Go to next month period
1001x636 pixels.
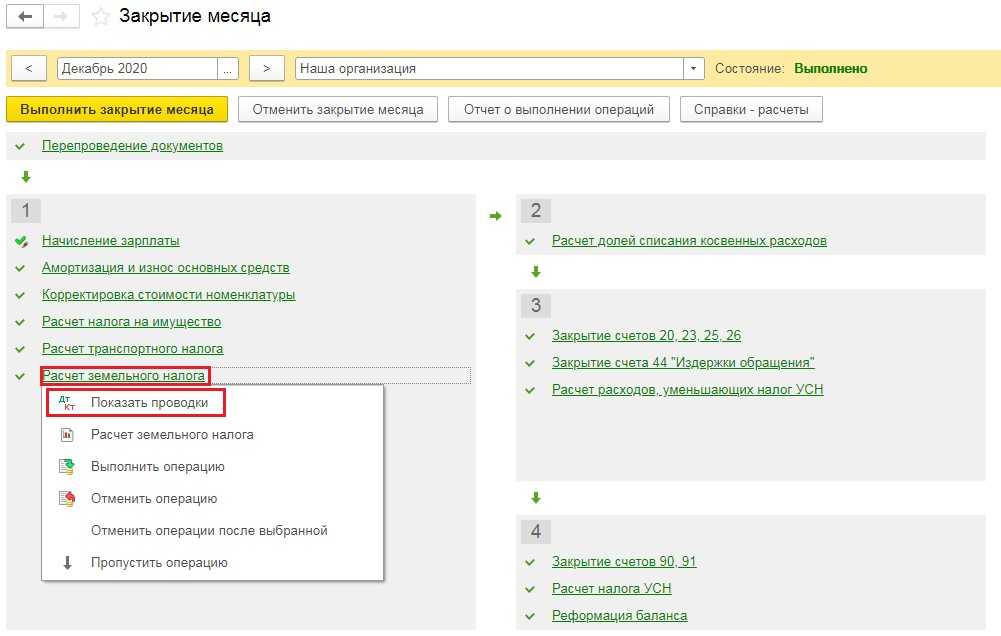[266, 69]
